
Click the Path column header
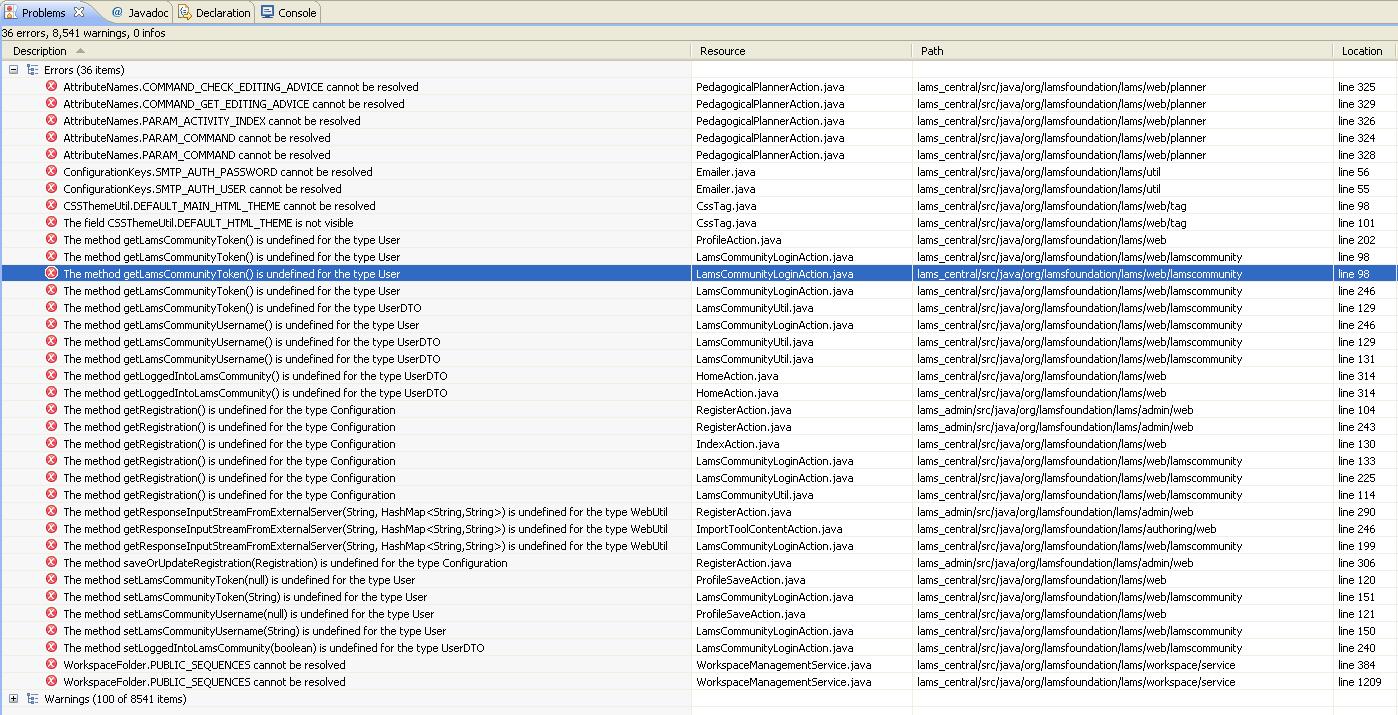click(932, 51)
